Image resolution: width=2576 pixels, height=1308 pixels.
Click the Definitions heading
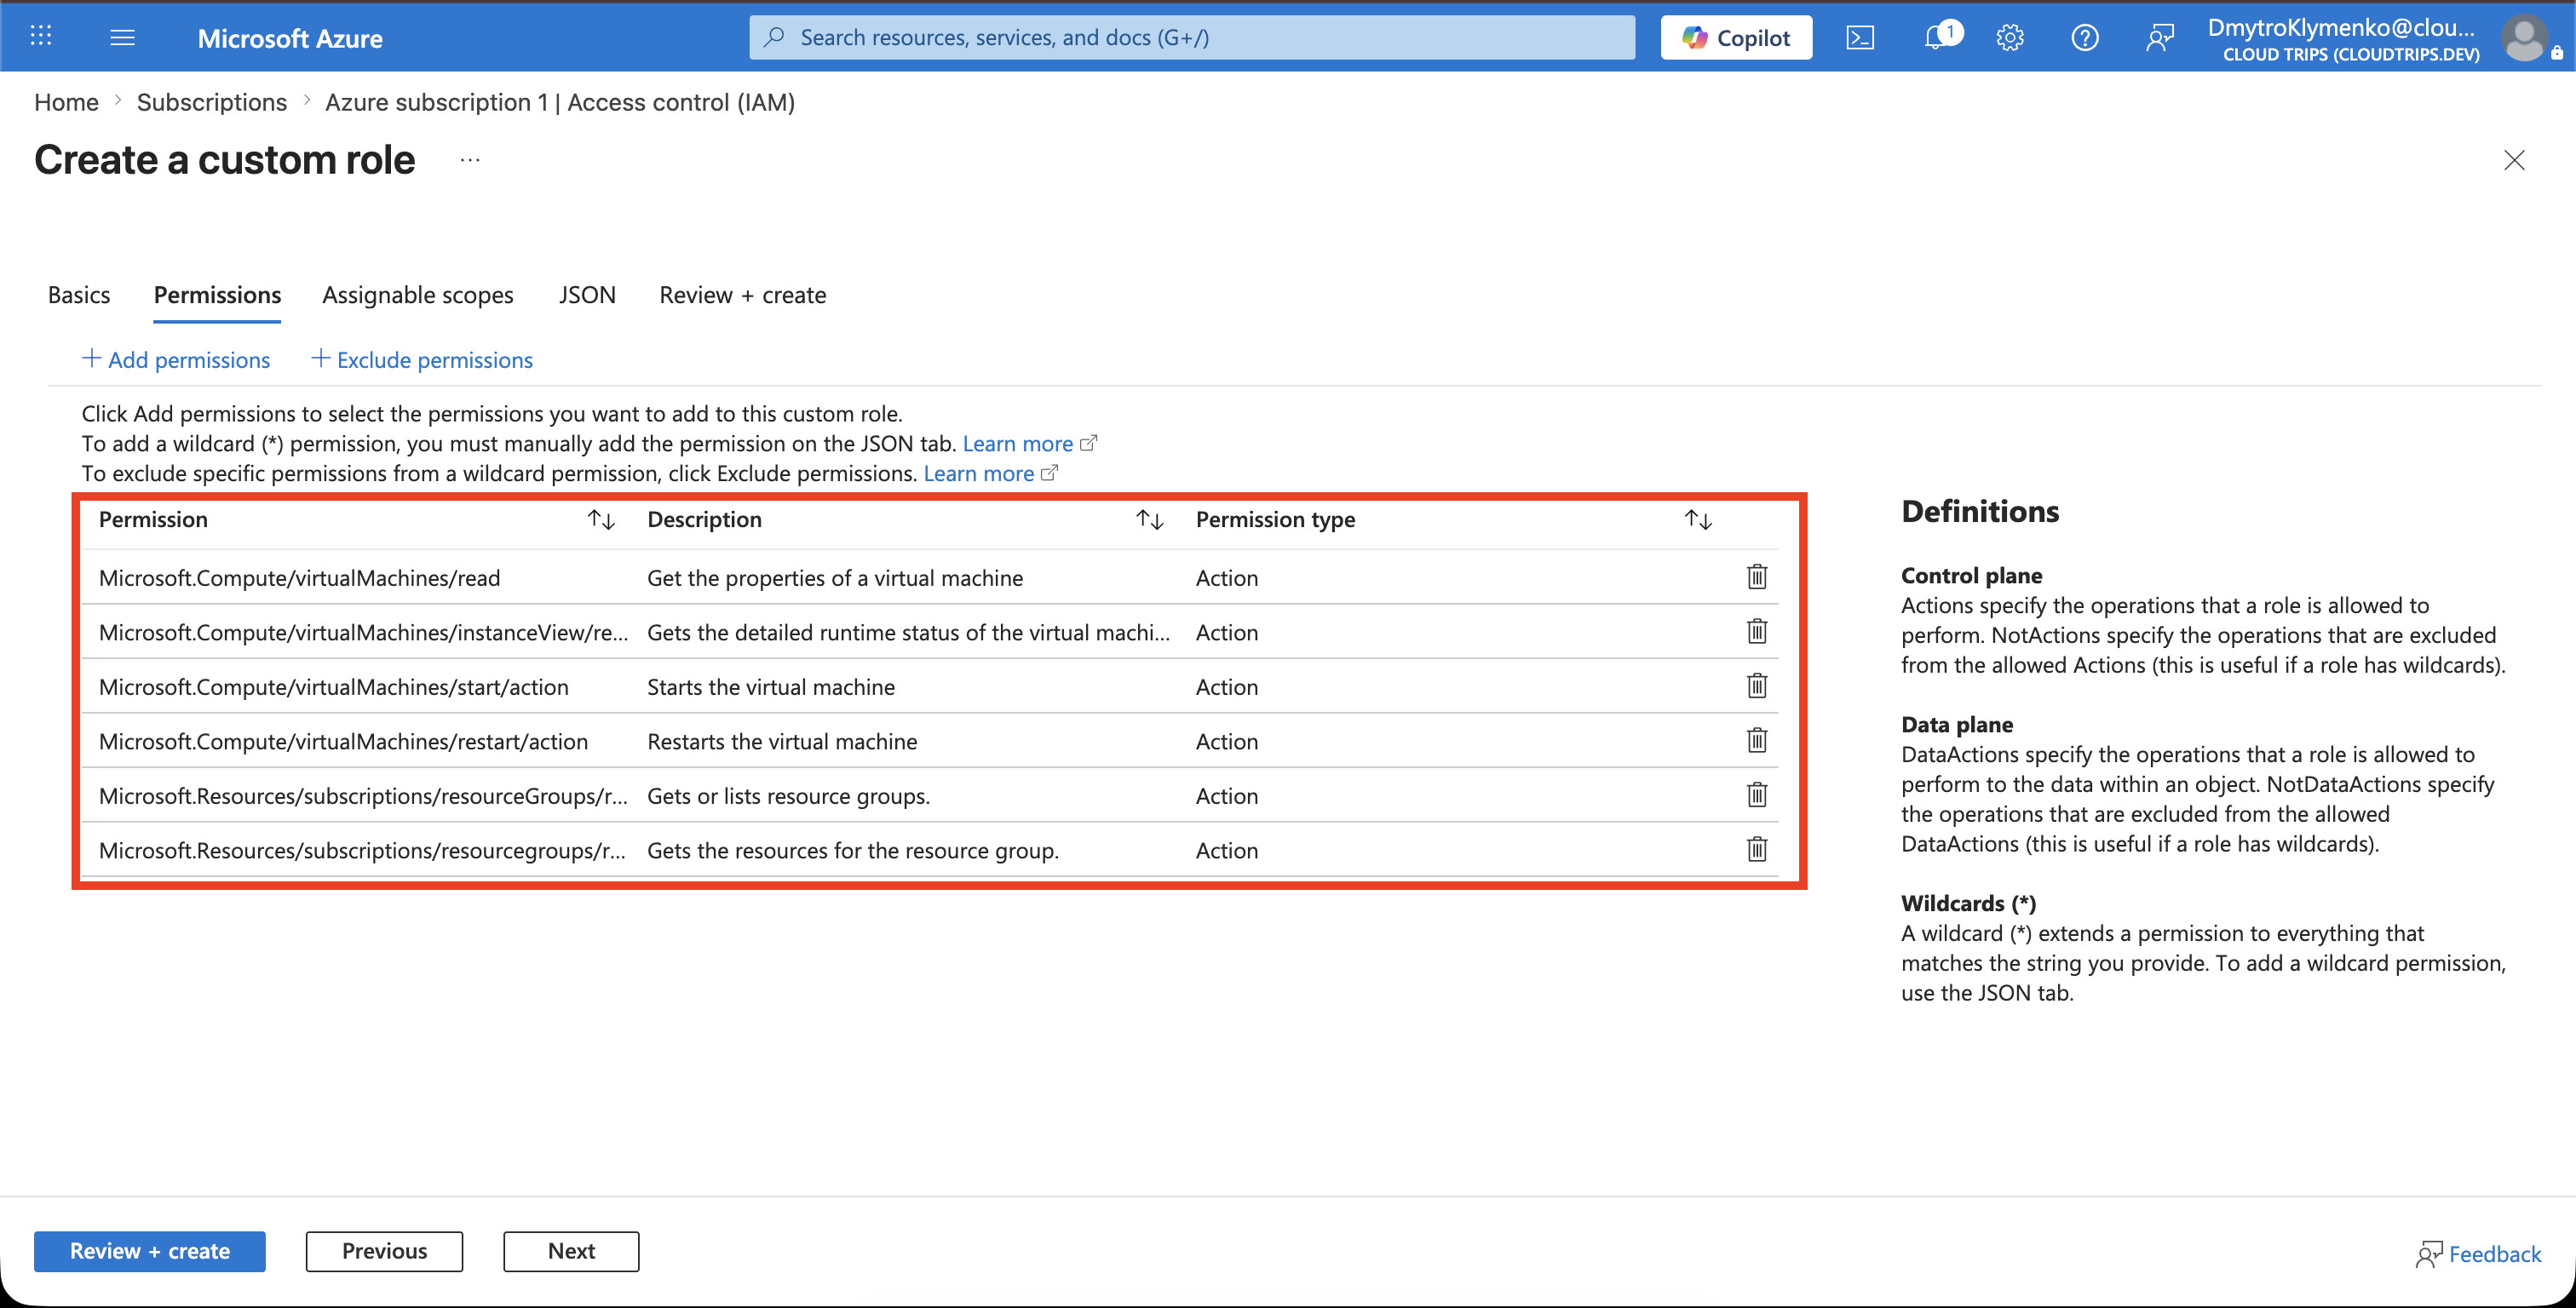pos(1980,511)
